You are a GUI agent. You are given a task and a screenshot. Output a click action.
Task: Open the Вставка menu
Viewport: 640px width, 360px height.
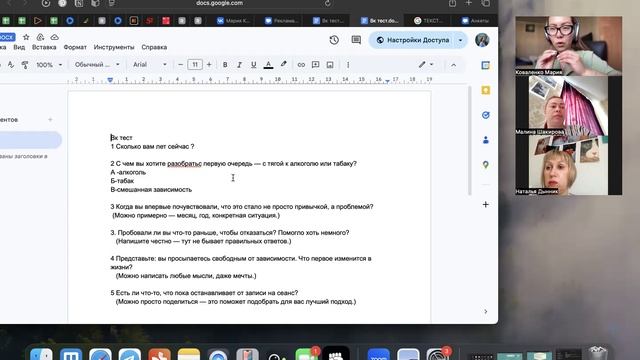pos(44,47)
